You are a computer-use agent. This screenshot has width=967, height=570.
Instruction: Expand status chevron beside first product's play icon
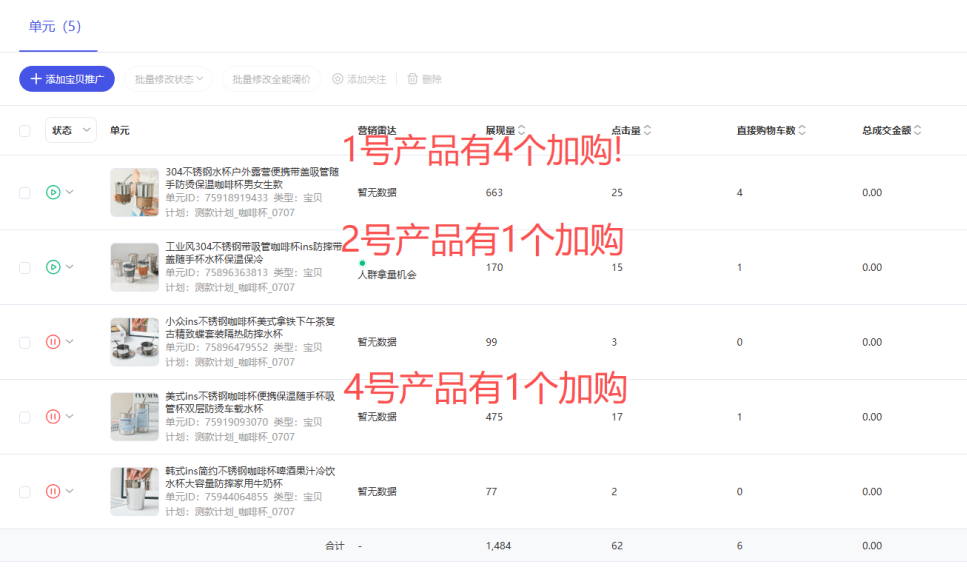[x=70, y=192]
